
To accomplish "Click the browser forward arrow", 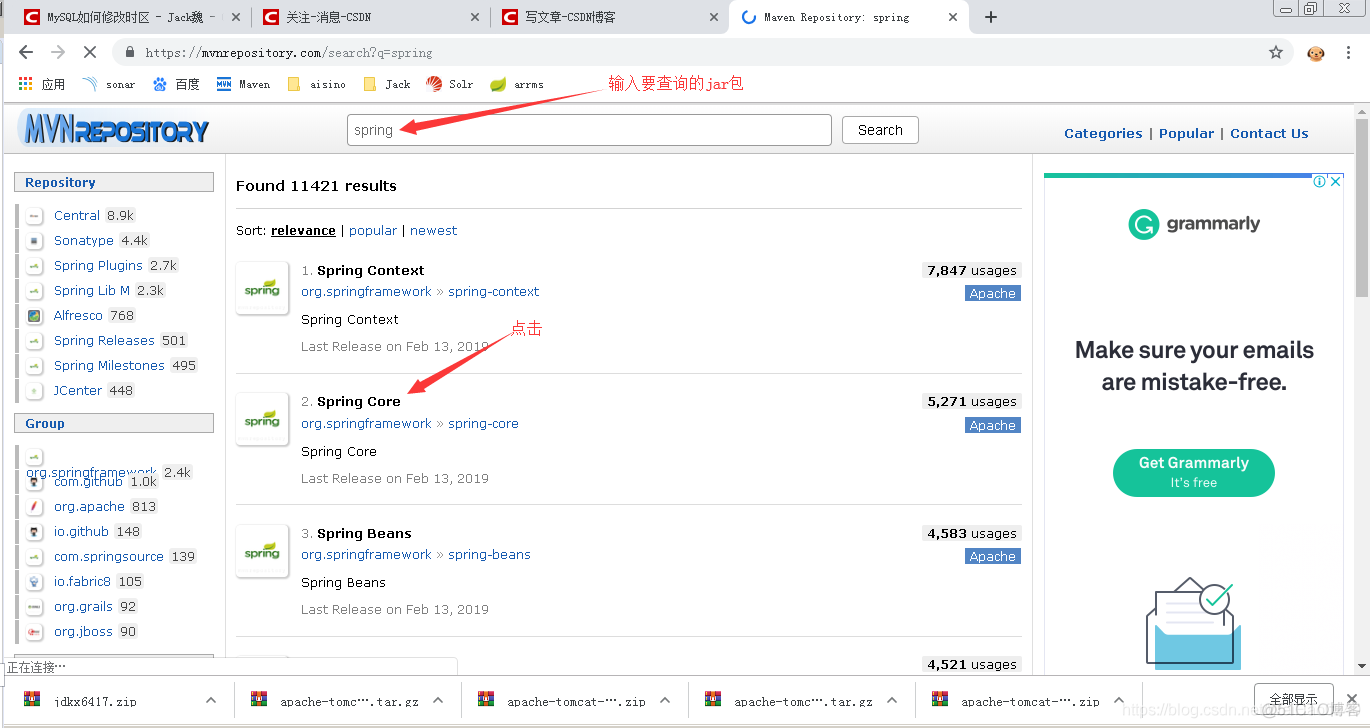I will click(x=58, y=52).
